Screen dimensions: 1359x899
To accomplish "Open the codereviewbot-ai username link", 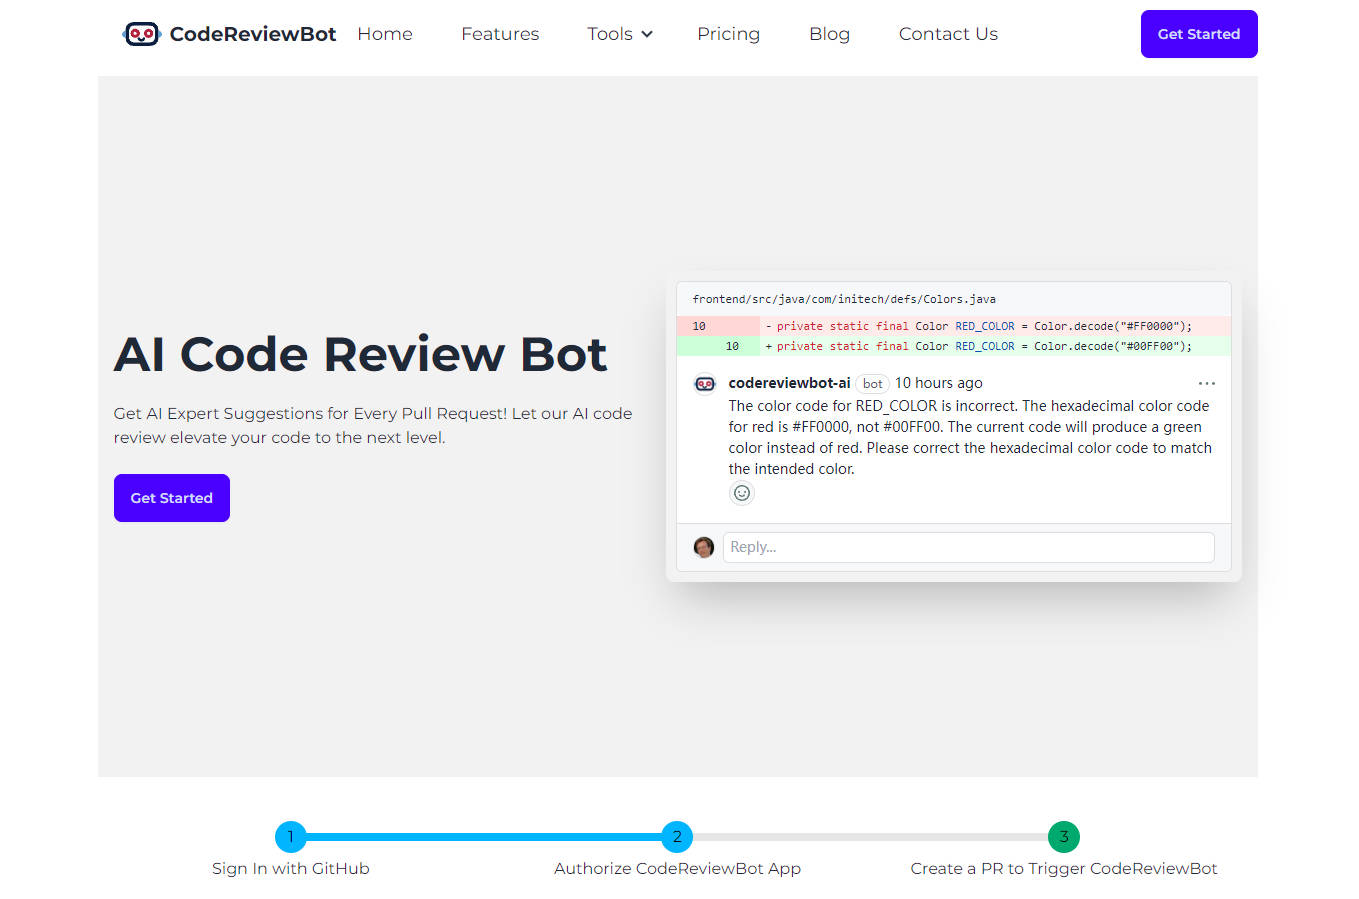I will pyautogui.click(x=789, y=383).
